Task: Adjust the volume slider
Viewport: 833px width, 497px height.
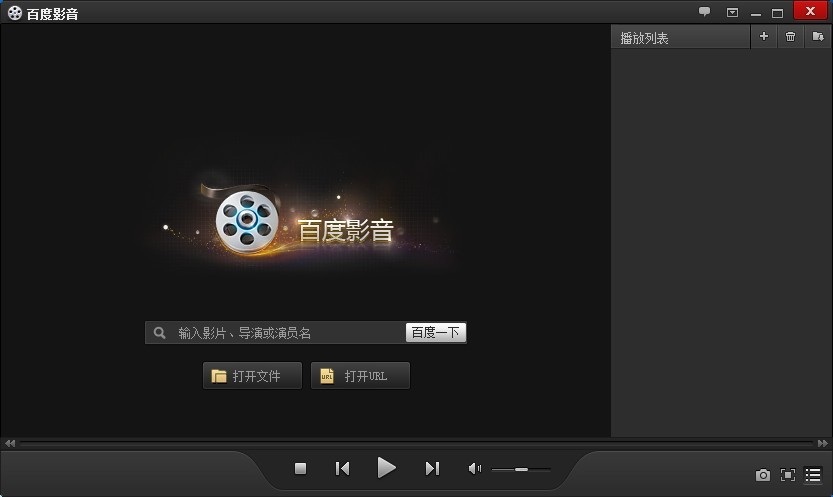Action: (520, 469)
